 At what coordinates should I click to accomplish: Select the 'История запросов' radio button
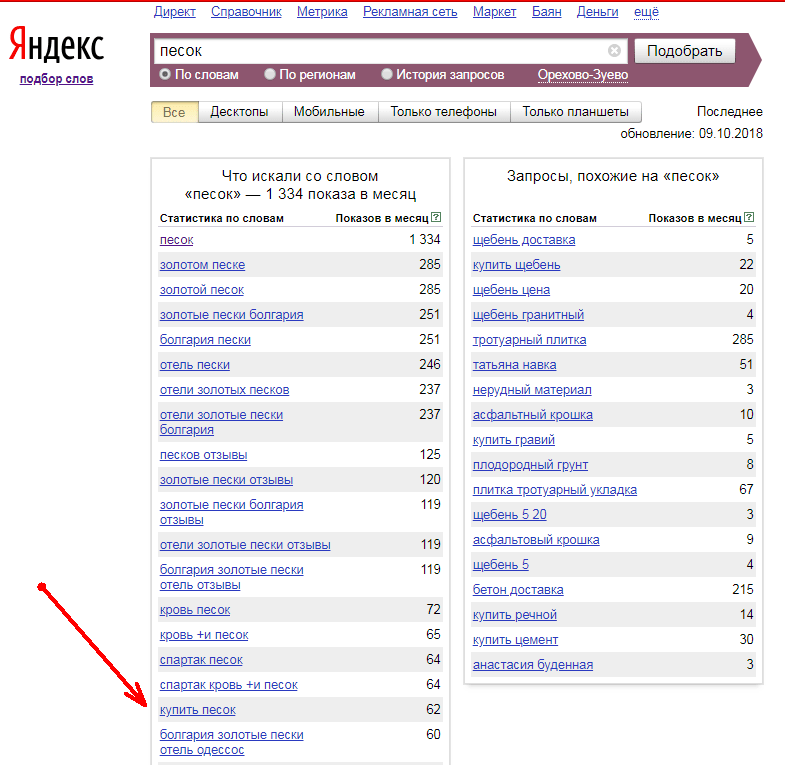(x=386, y=74)
